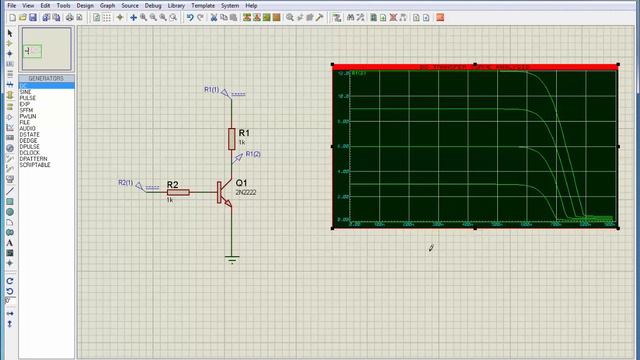Select the highlighted DC generator entry

tap(47, 86)
